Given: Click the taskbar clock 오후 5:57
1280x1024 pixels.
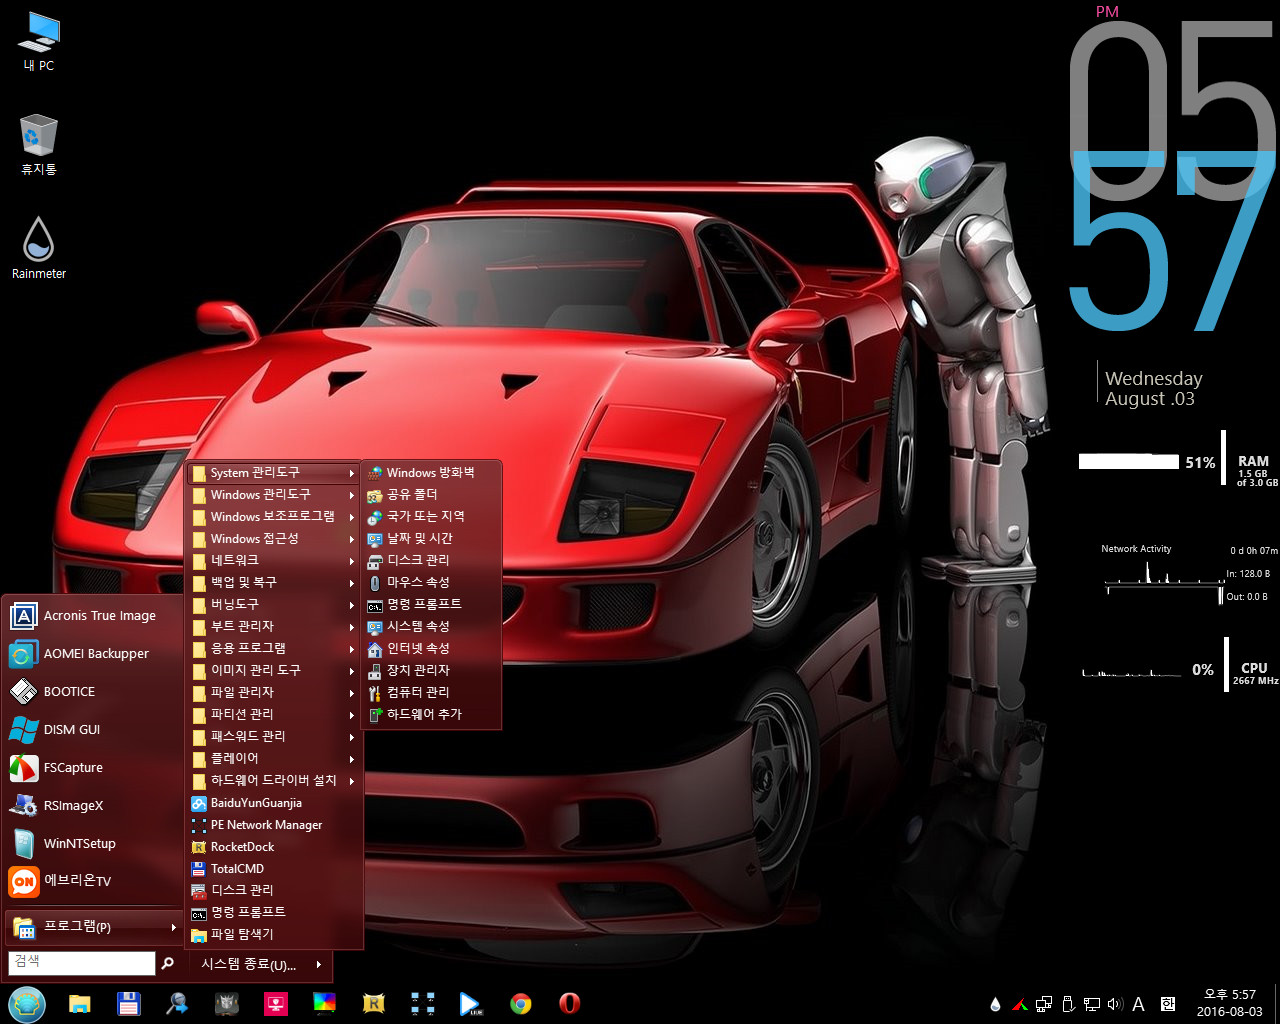Looking at the screenshot, I should (1229, 994).
